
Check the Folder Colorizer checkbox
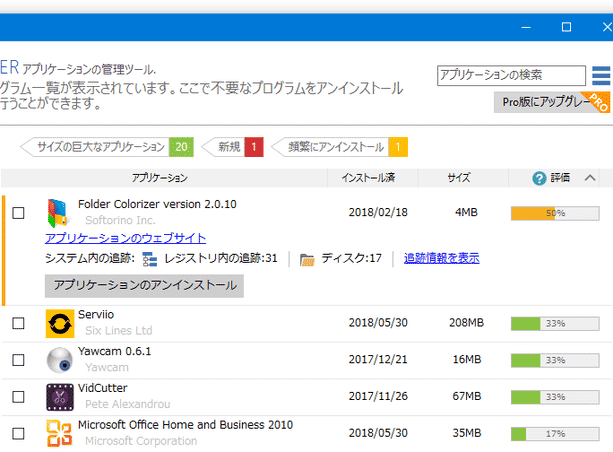point(18,213)
